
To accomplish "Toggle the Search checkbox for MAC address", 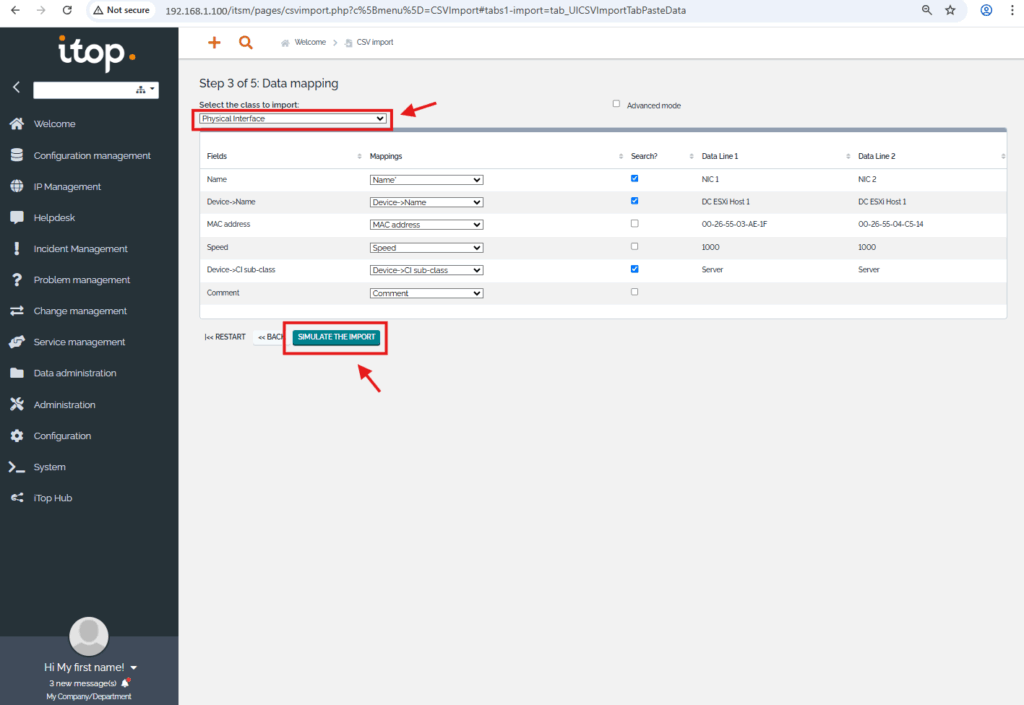I will 635,224.
